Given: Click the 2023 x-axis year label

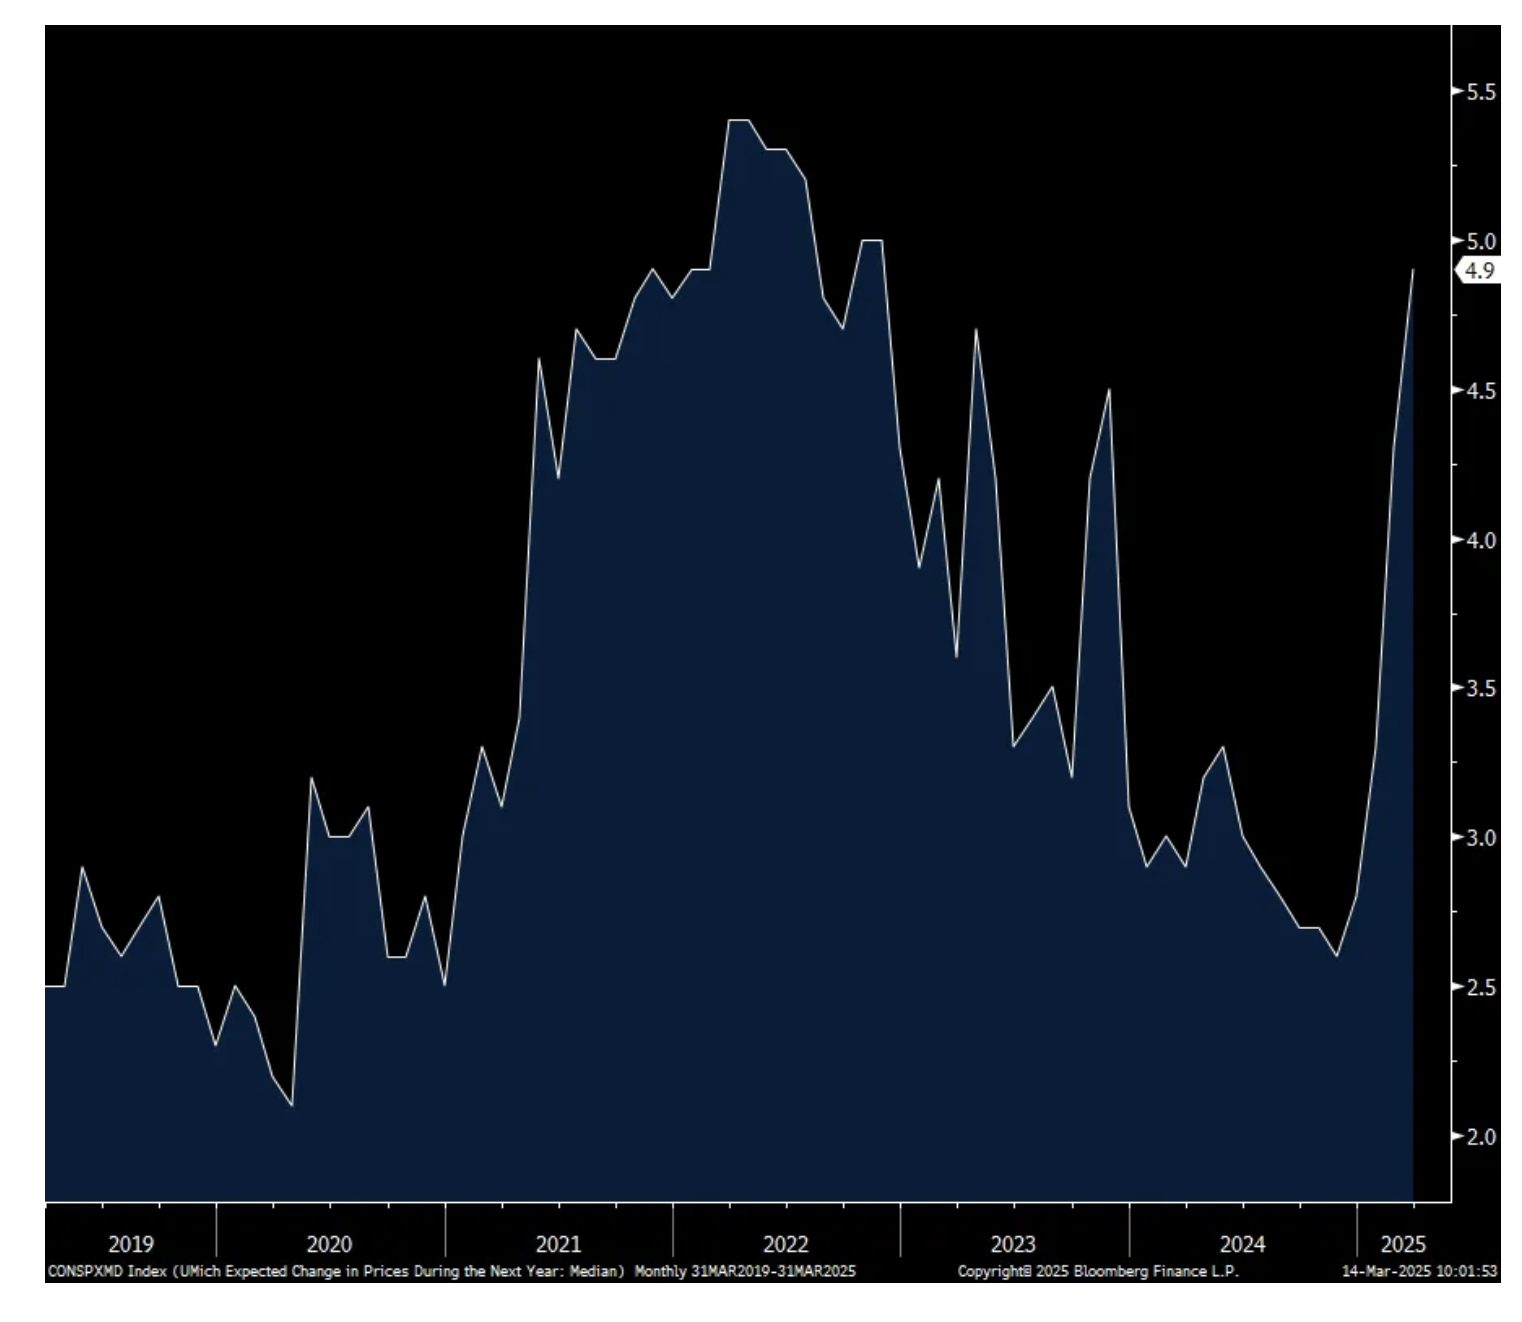Looking at the screenshot, I should click(x=1013, y=1244).
